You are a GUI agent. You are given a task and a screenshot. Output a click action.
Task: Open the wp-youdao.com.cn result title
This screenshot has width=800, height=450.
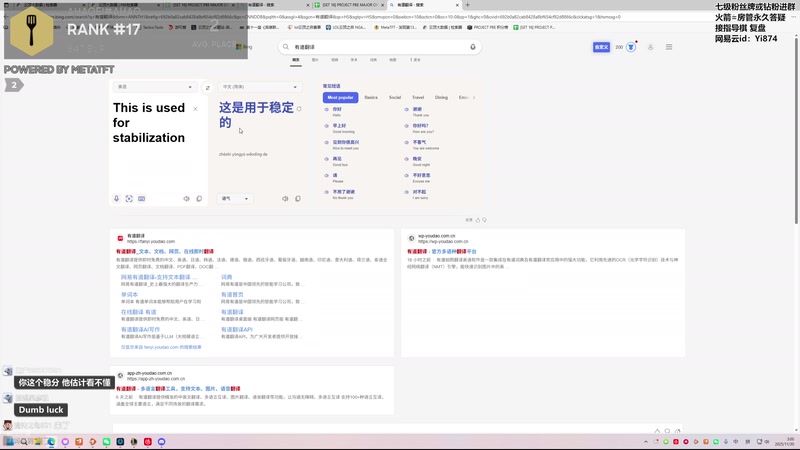441,252
